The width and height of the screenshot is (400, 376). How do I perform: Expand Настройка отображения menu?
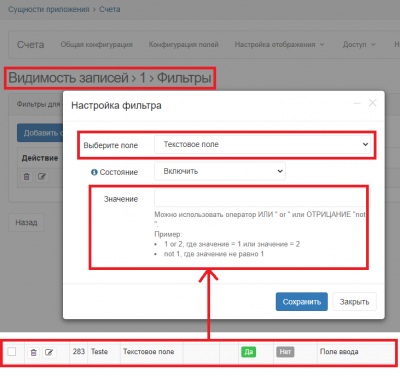pos(279,44)
